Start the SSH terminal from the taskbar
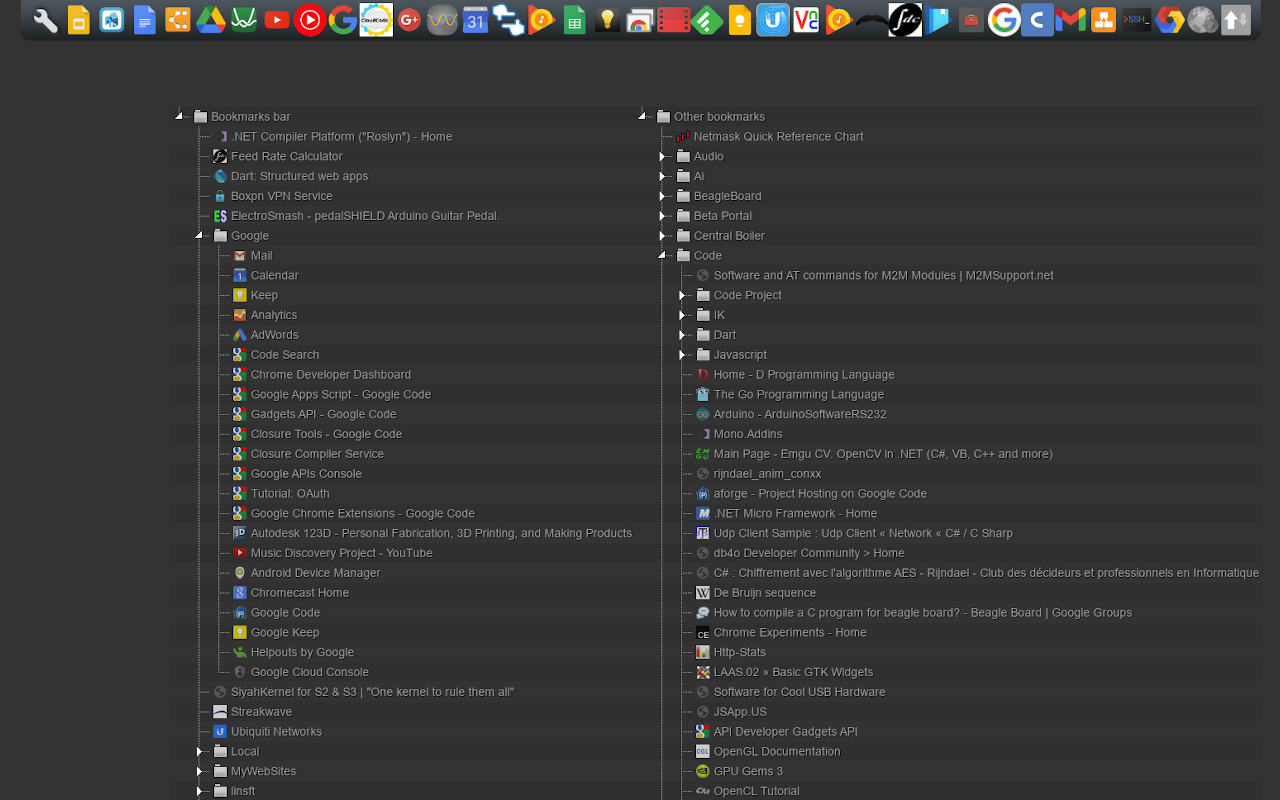The image size is (1280, 800). point(1135,18)
